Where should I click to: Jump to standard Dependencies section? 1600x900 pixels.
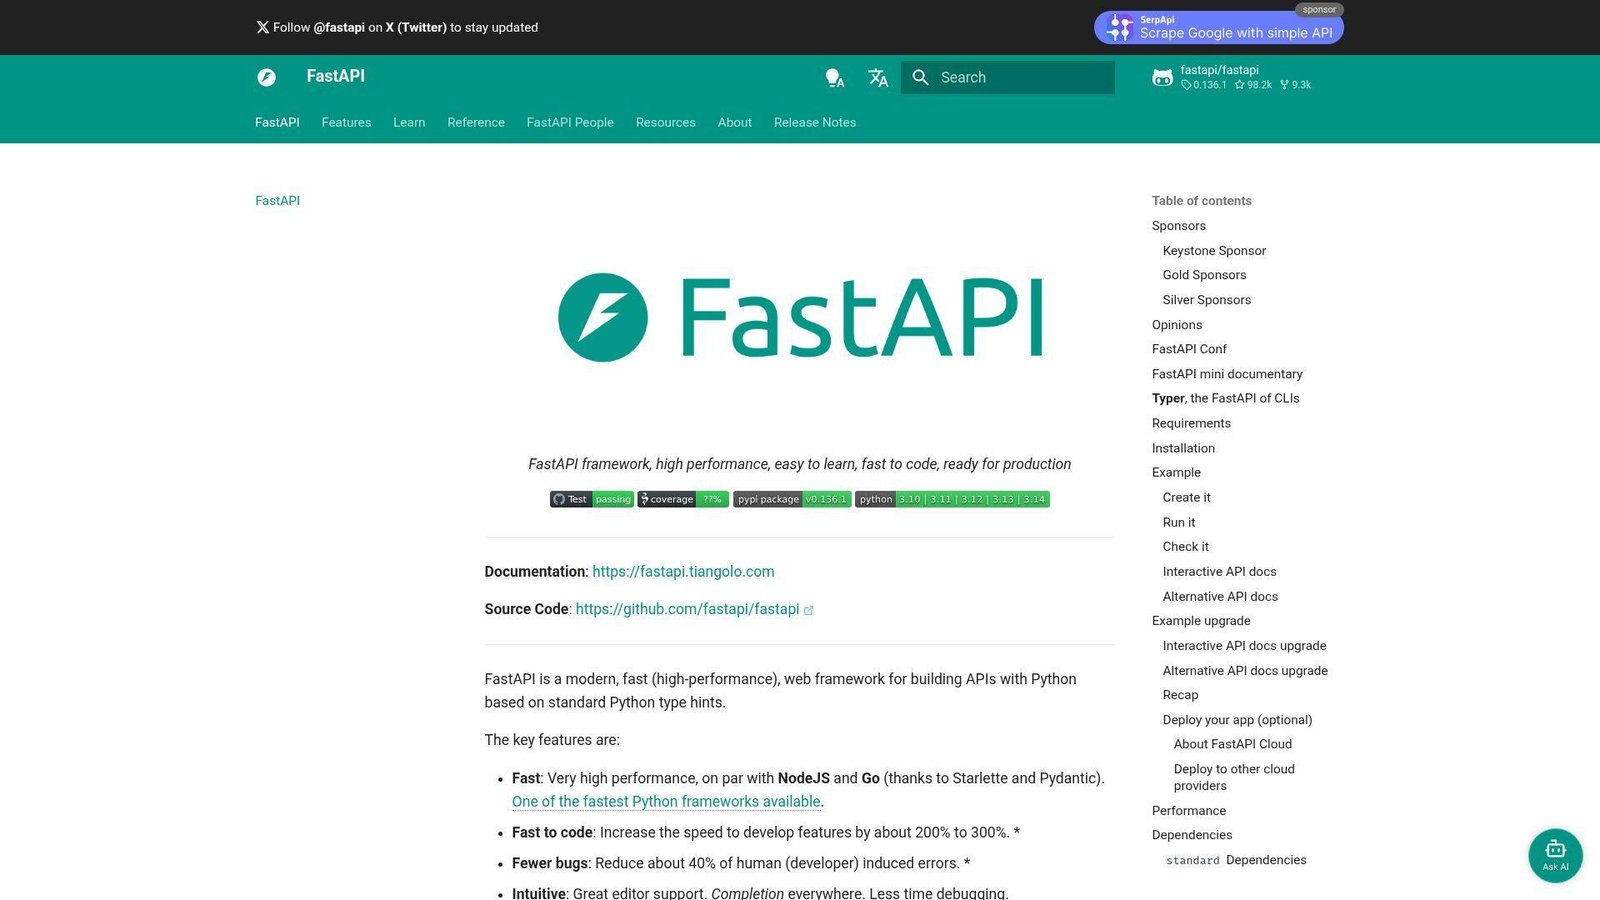1236,860
